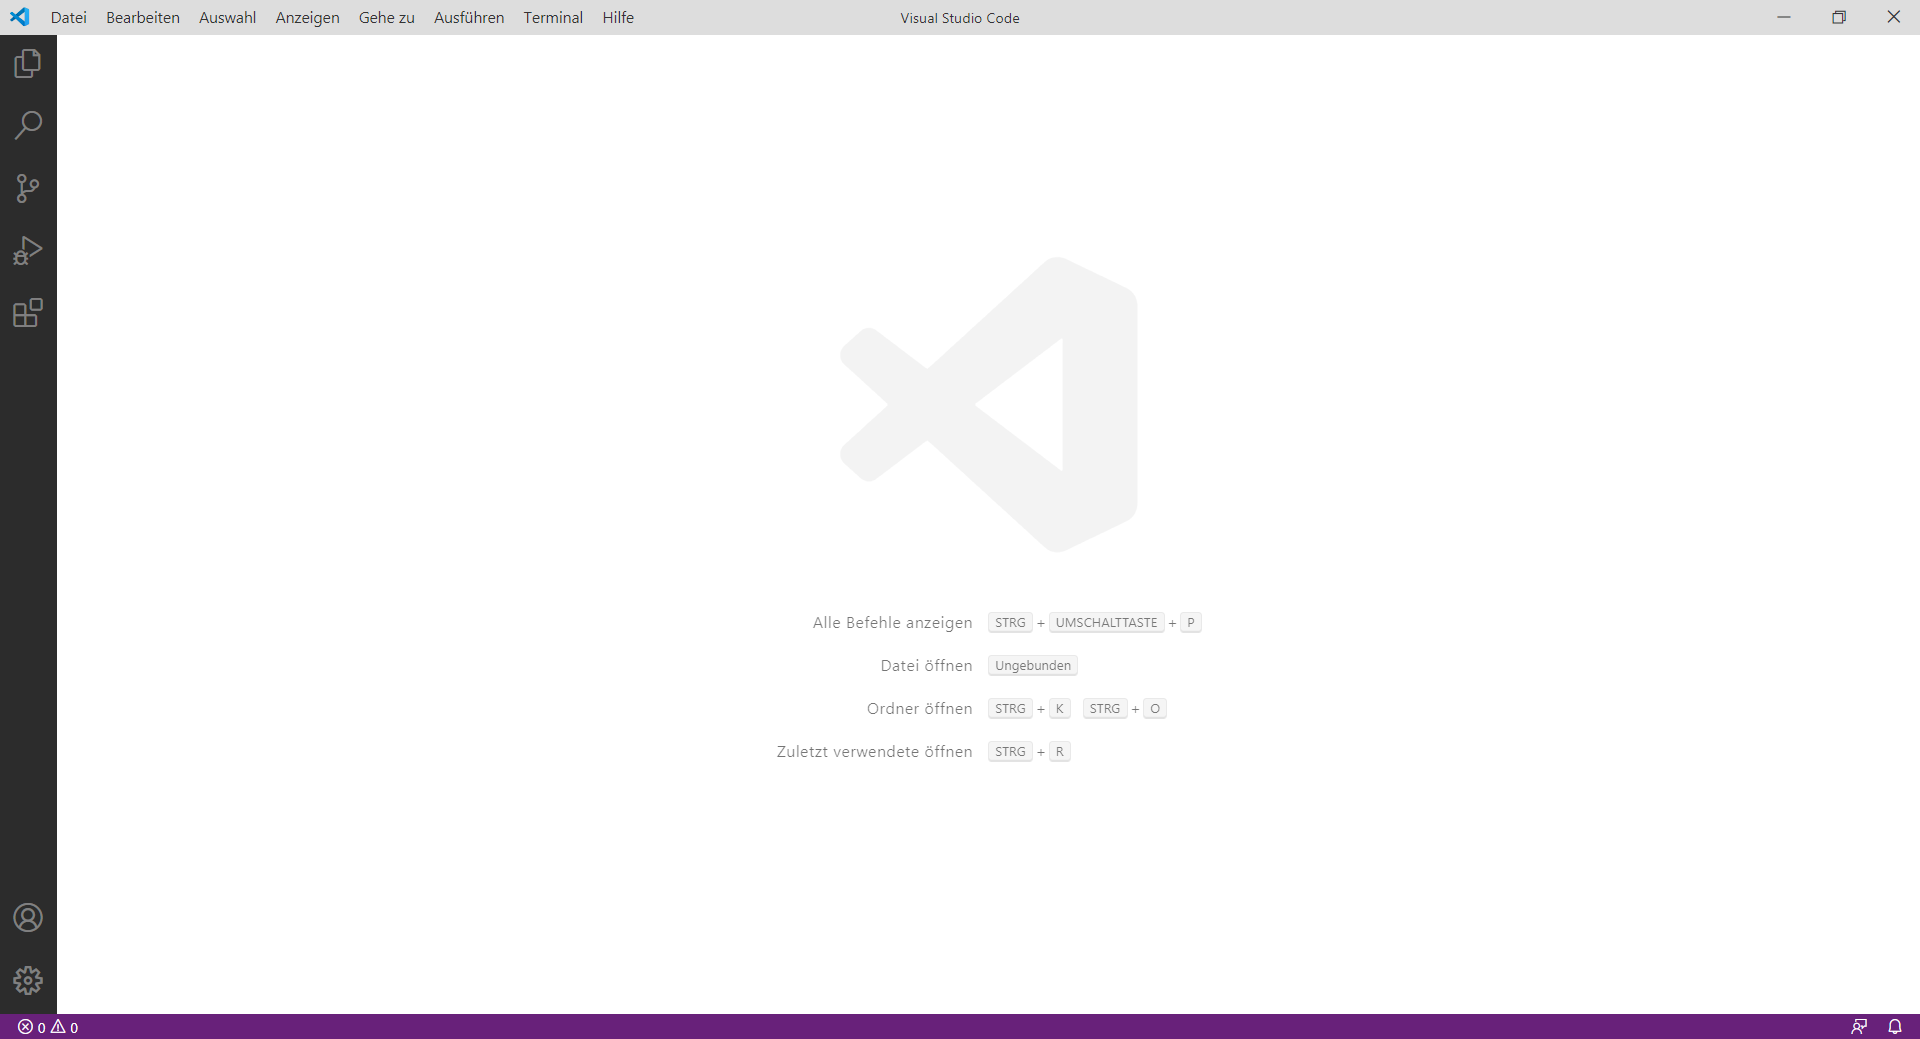The image size is (1920, 1039).
Task: Open the Auswahl menu
Action: click(227, 17)
